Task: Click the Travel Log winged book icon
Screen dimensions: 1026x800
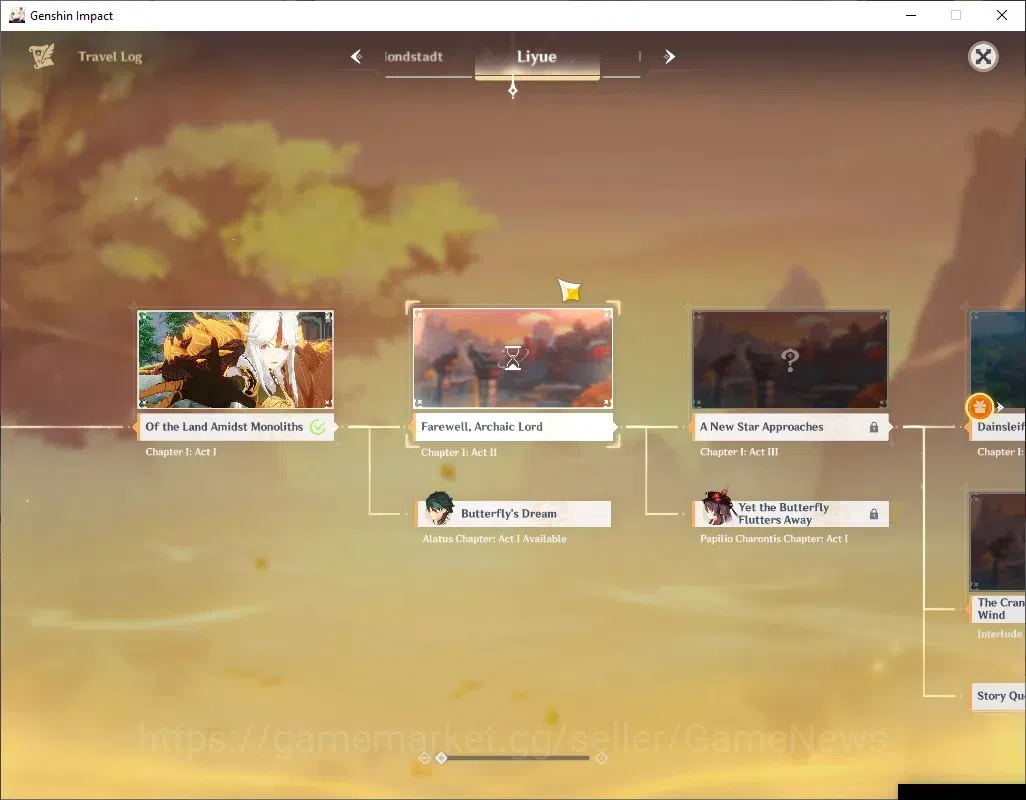Action: (42, 56)
